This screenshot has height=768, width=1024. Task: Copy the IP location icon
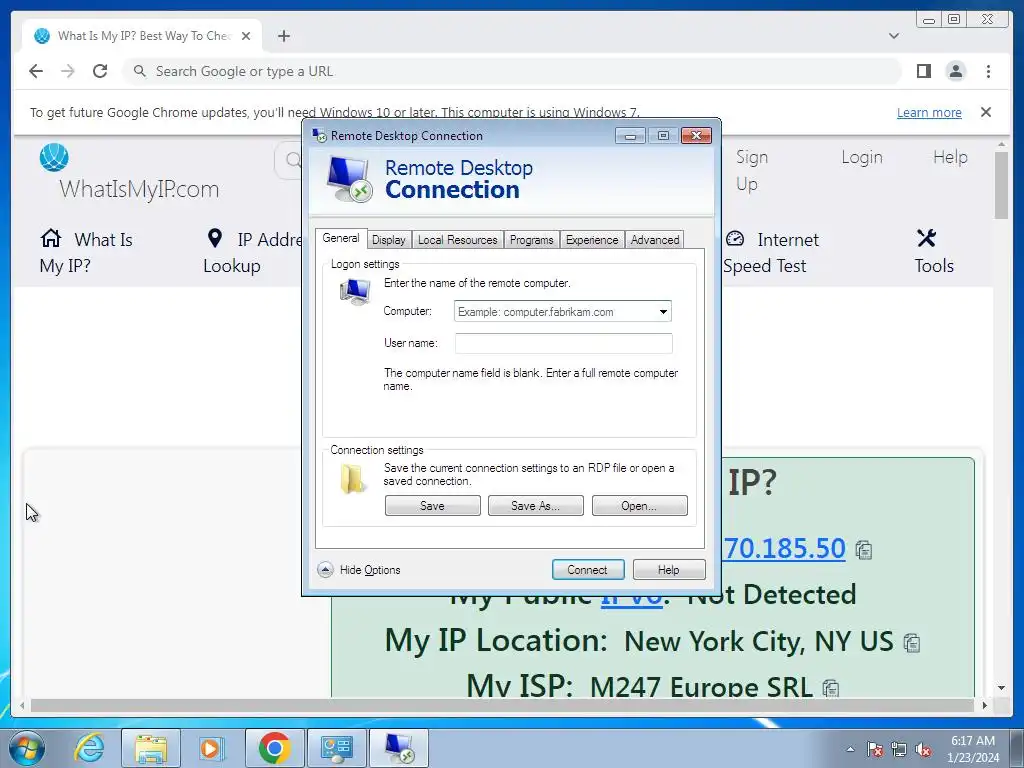click(x=912, y=643)
